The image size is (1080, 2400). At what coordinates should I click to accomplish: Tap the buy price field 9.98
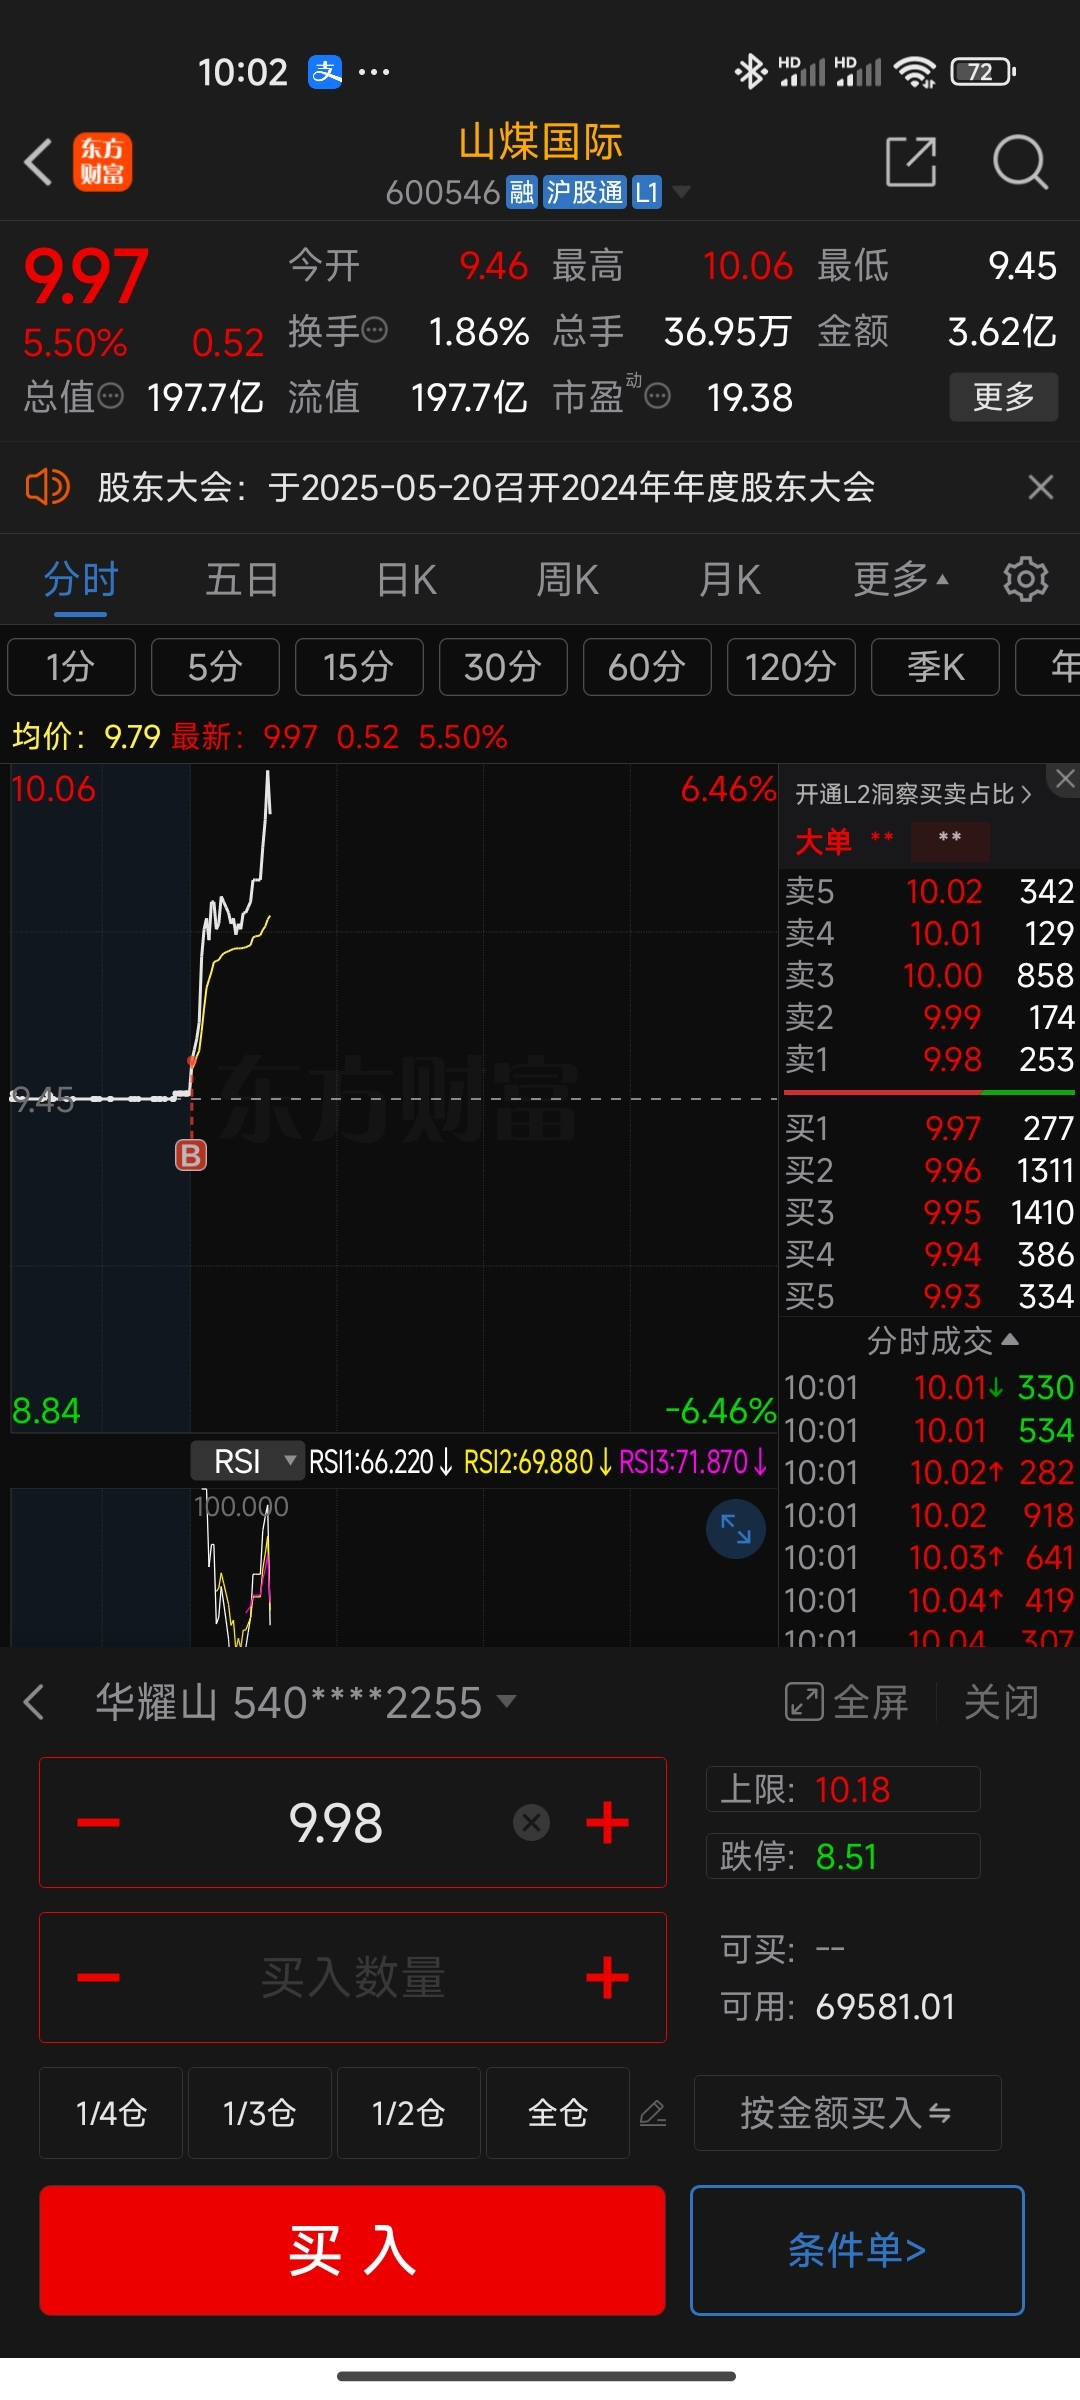click(353, 1822)
